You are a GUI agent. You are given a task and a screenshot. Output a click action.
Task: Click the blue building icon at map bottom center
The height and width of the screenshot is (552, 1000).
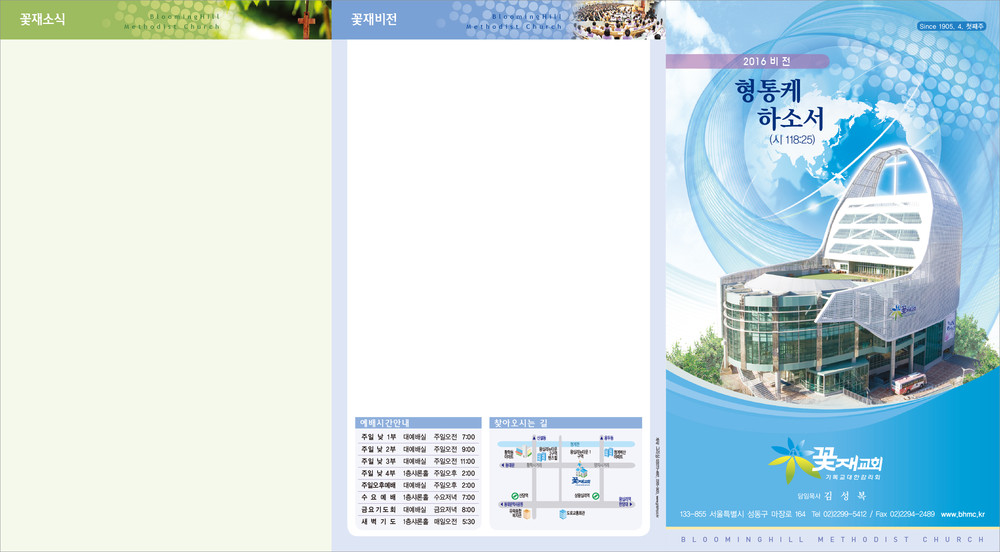coord(564,514)
